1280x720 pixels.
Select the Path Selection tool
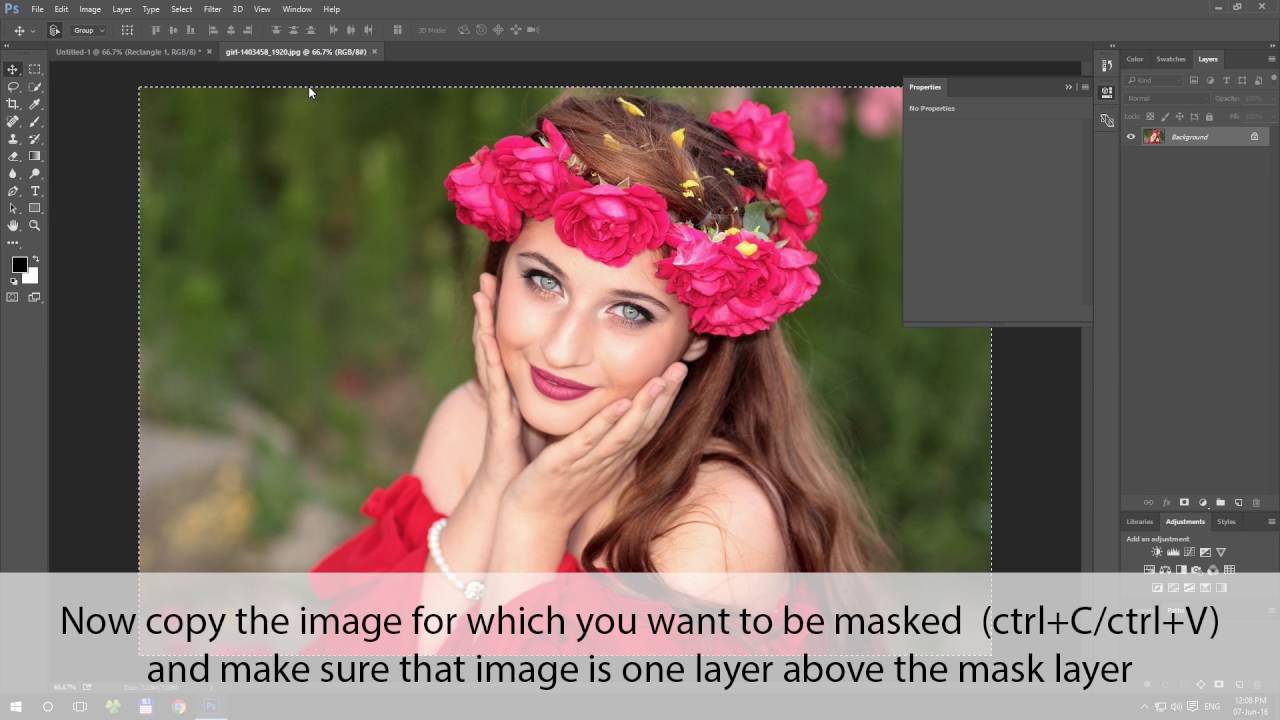click(13, 208)
